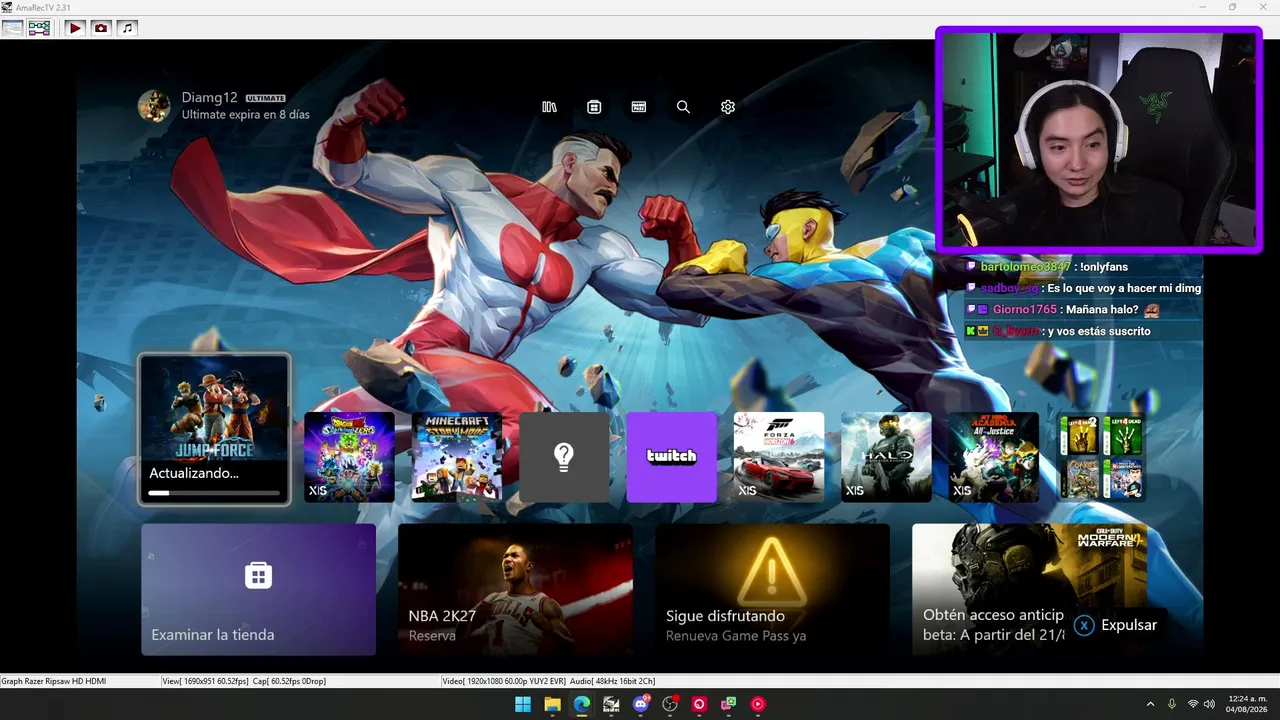Open the taskbar clock and date
This screenshot has width=1280, height=720.
1247,704
